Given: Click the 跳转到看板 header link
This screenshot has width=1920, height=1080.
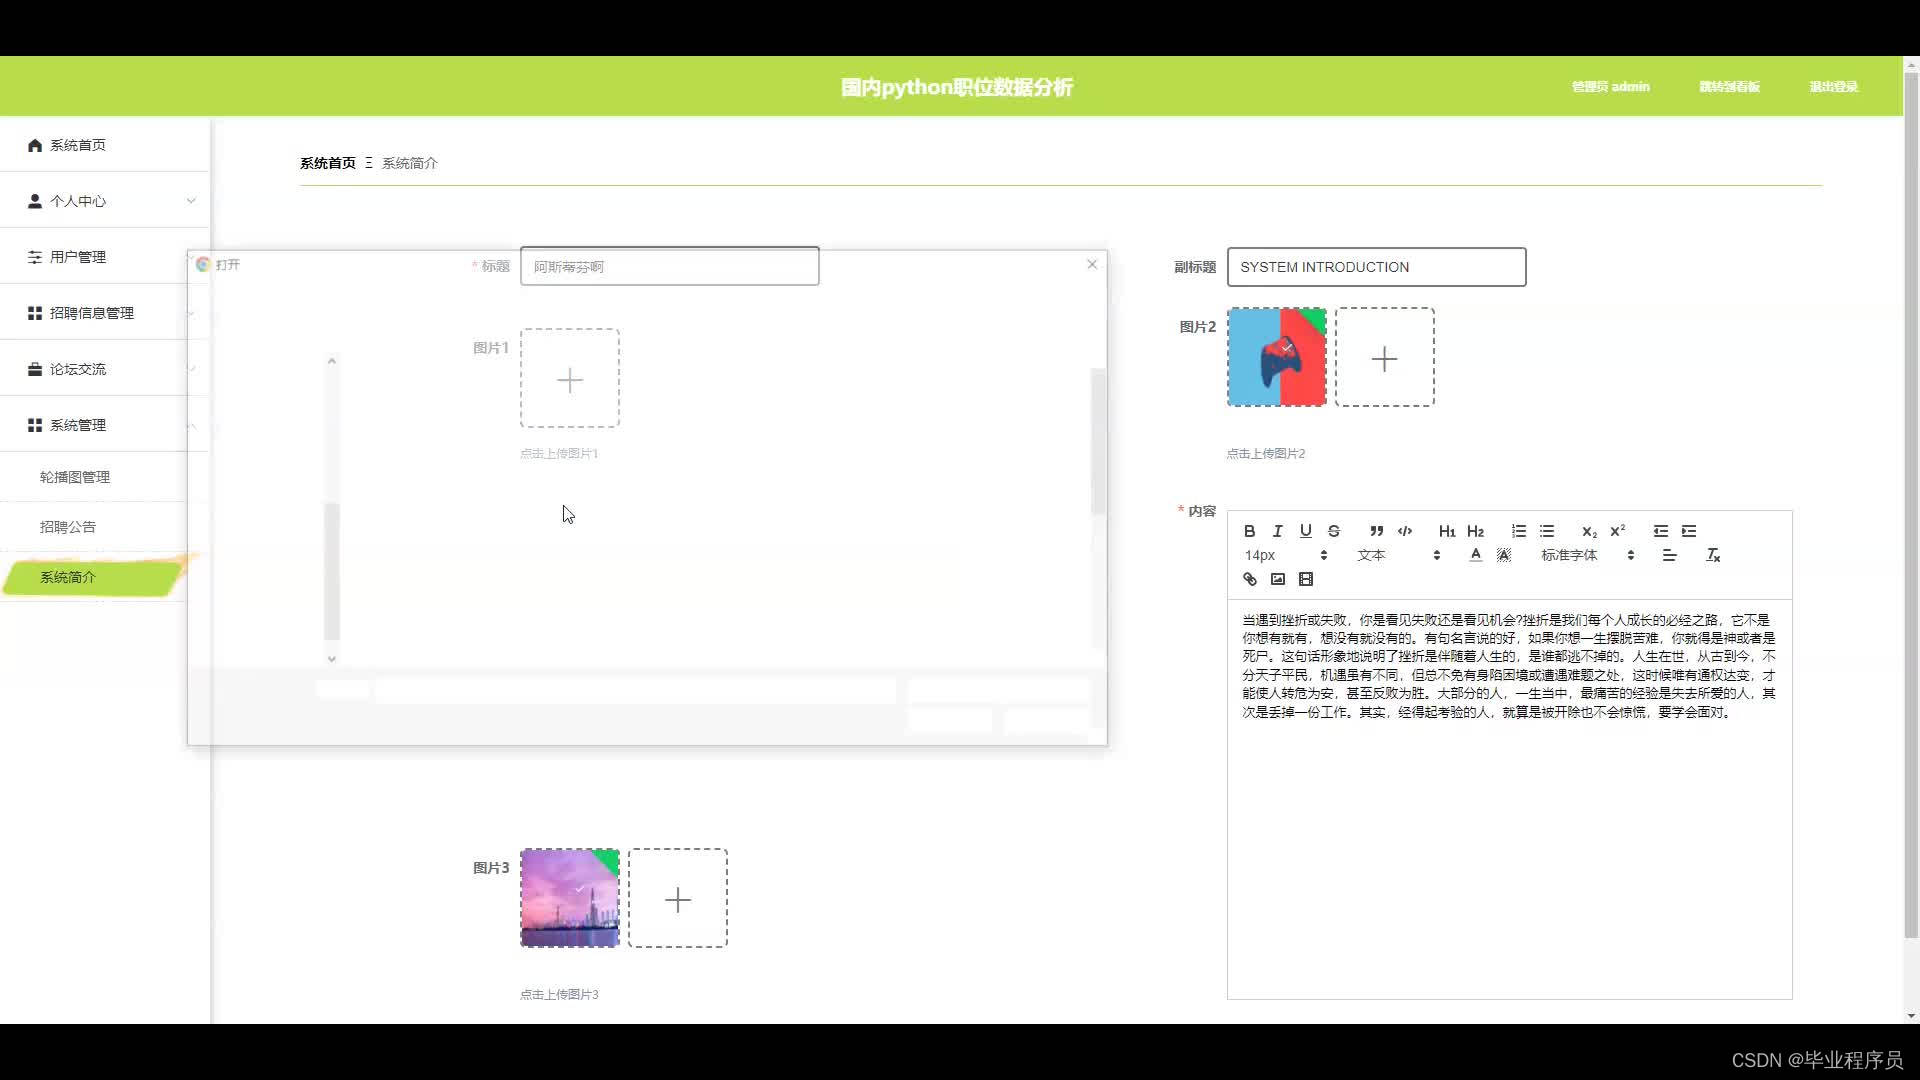Looking at the screenshot, I should click(1729, 87).
